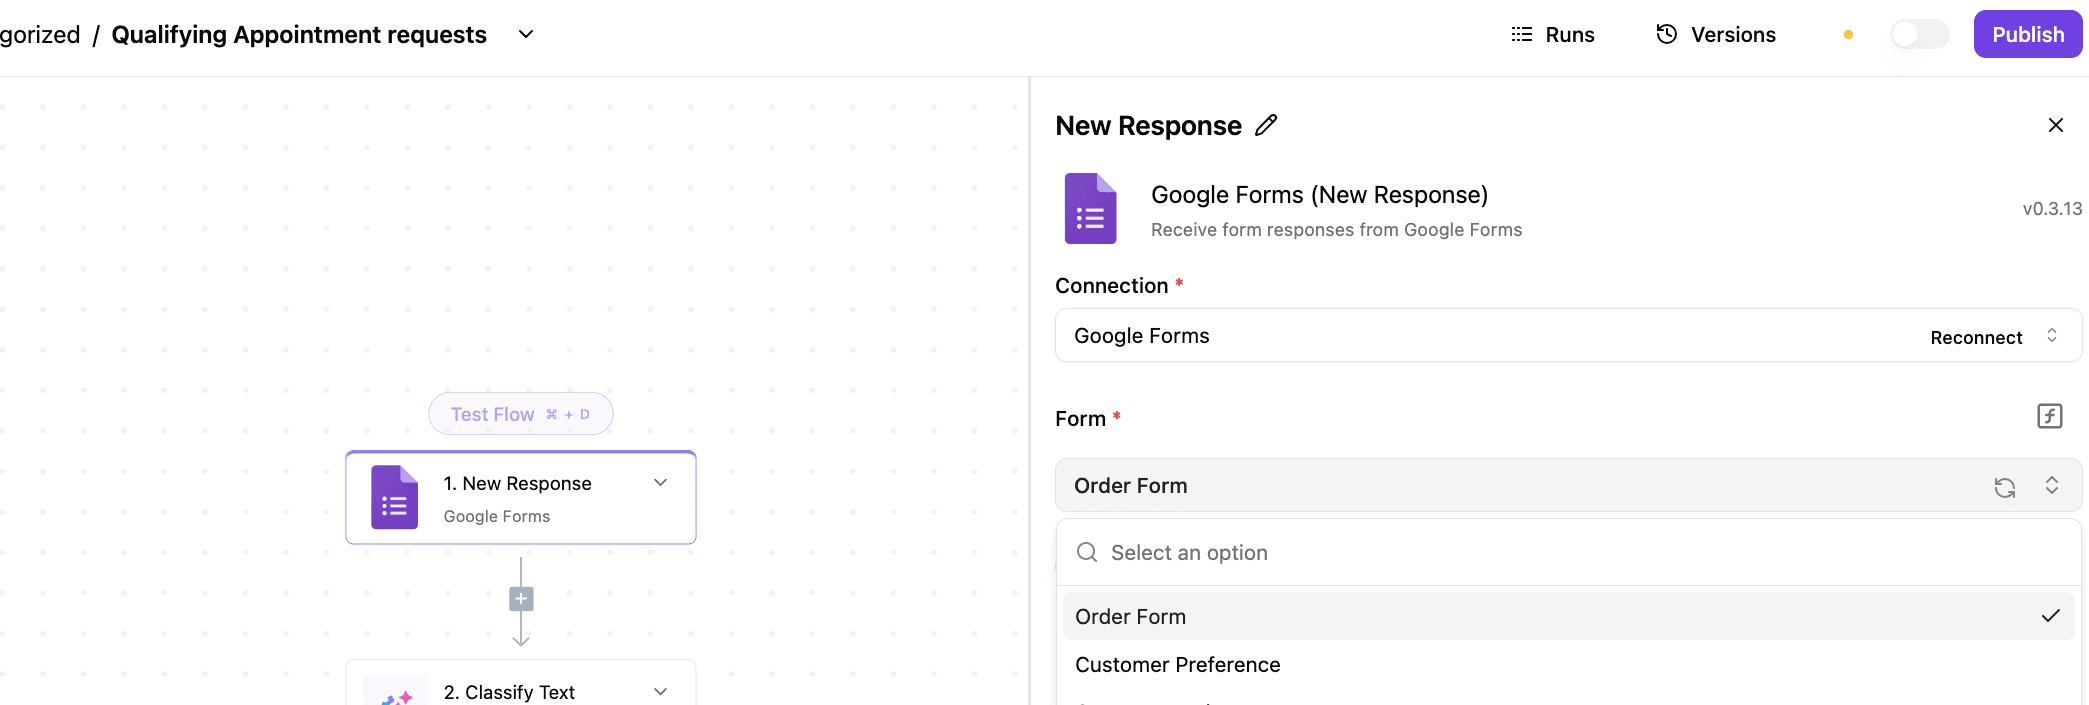2089x705 pixels.
Task: Collapse the Order Form dropdown
Action: tap(2051, 486)
